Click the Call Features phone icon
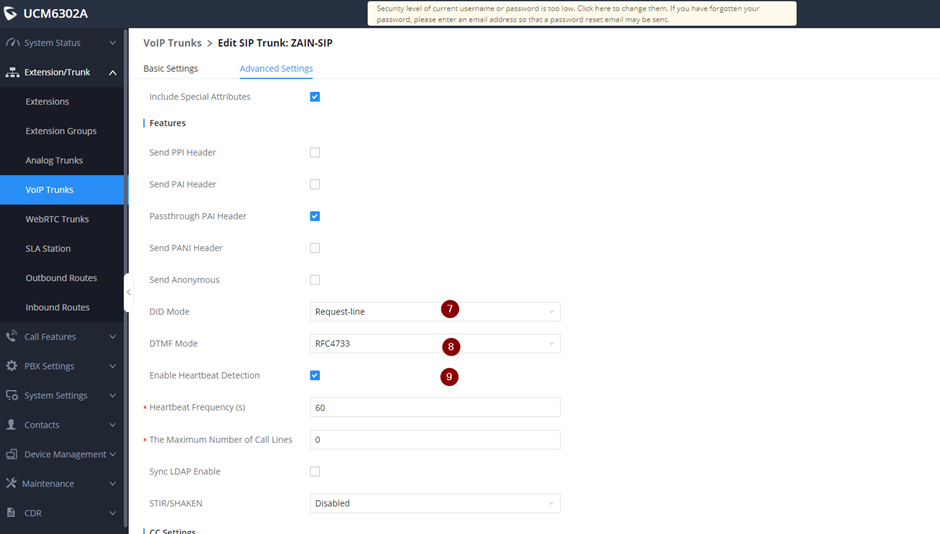Image resolution: width=940 pixels, height=534 pixels. (12, 337)
